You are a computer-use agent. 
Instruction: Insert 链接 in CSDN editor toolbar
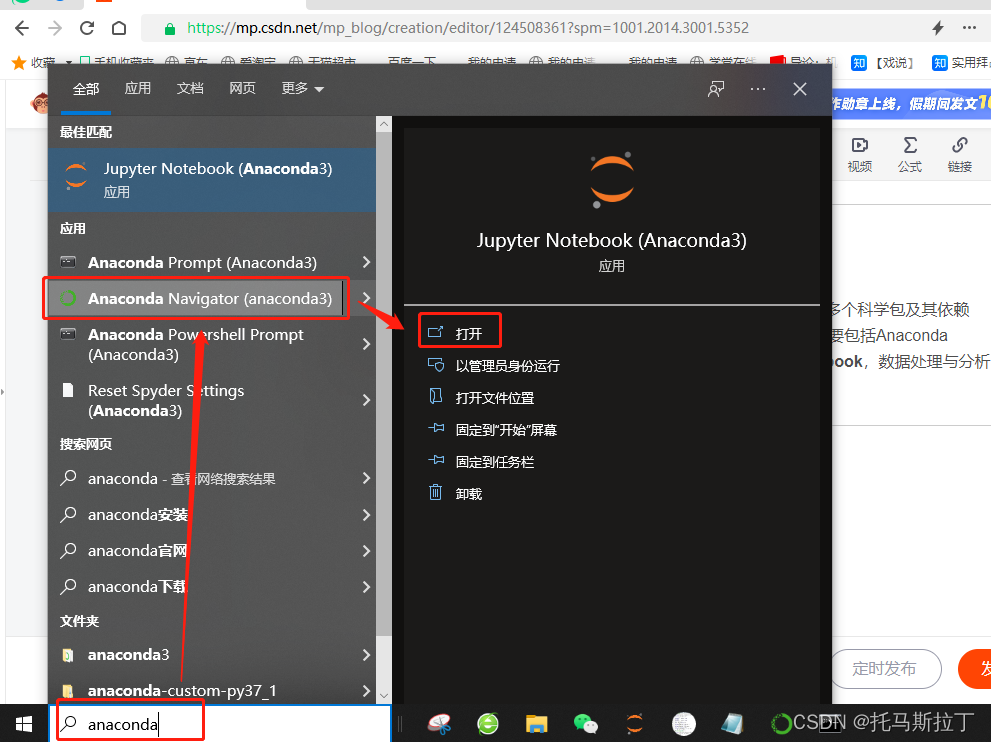pyautogui.click(x=959, y=154)
